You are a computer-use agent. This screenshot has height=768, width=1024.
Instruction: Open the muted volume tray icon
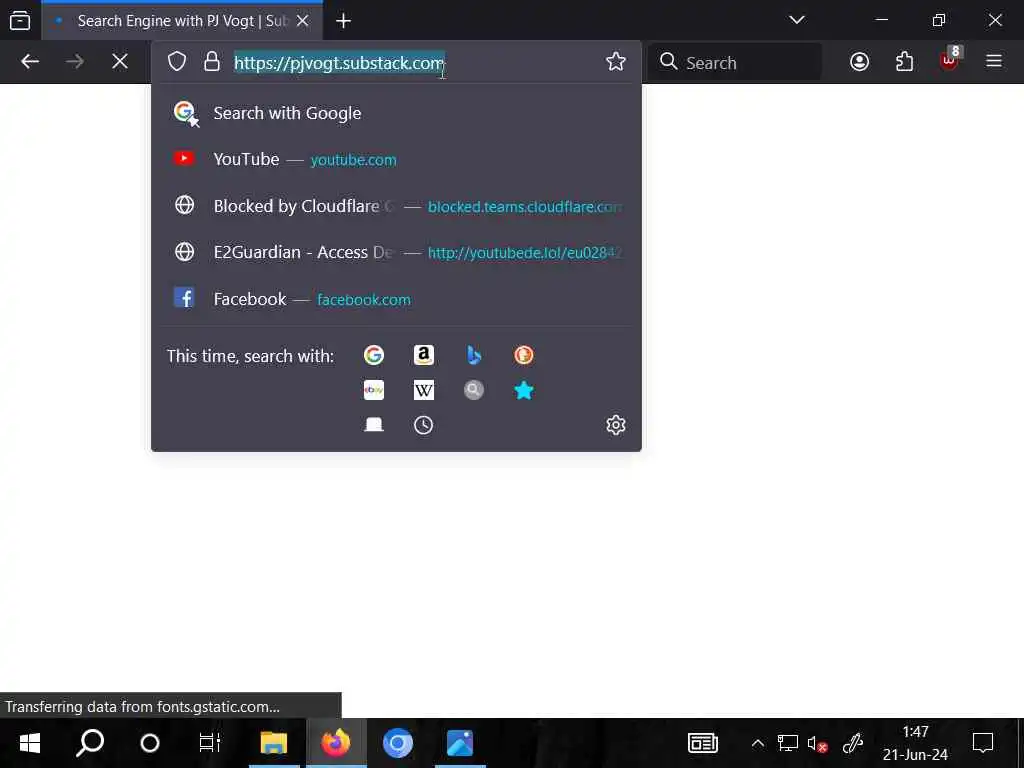(818, 743)
